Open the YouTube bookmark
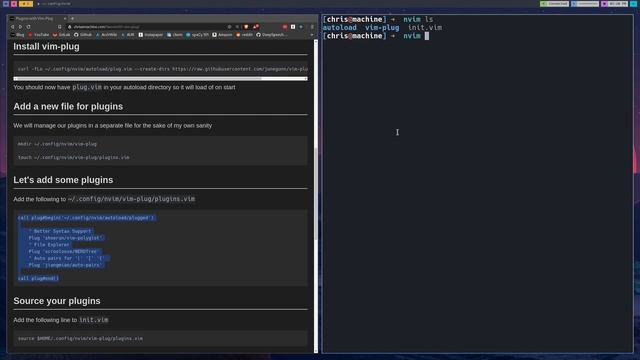Image resolution: width=640 pixels, height=360 pixels. [x=39, y=35]
